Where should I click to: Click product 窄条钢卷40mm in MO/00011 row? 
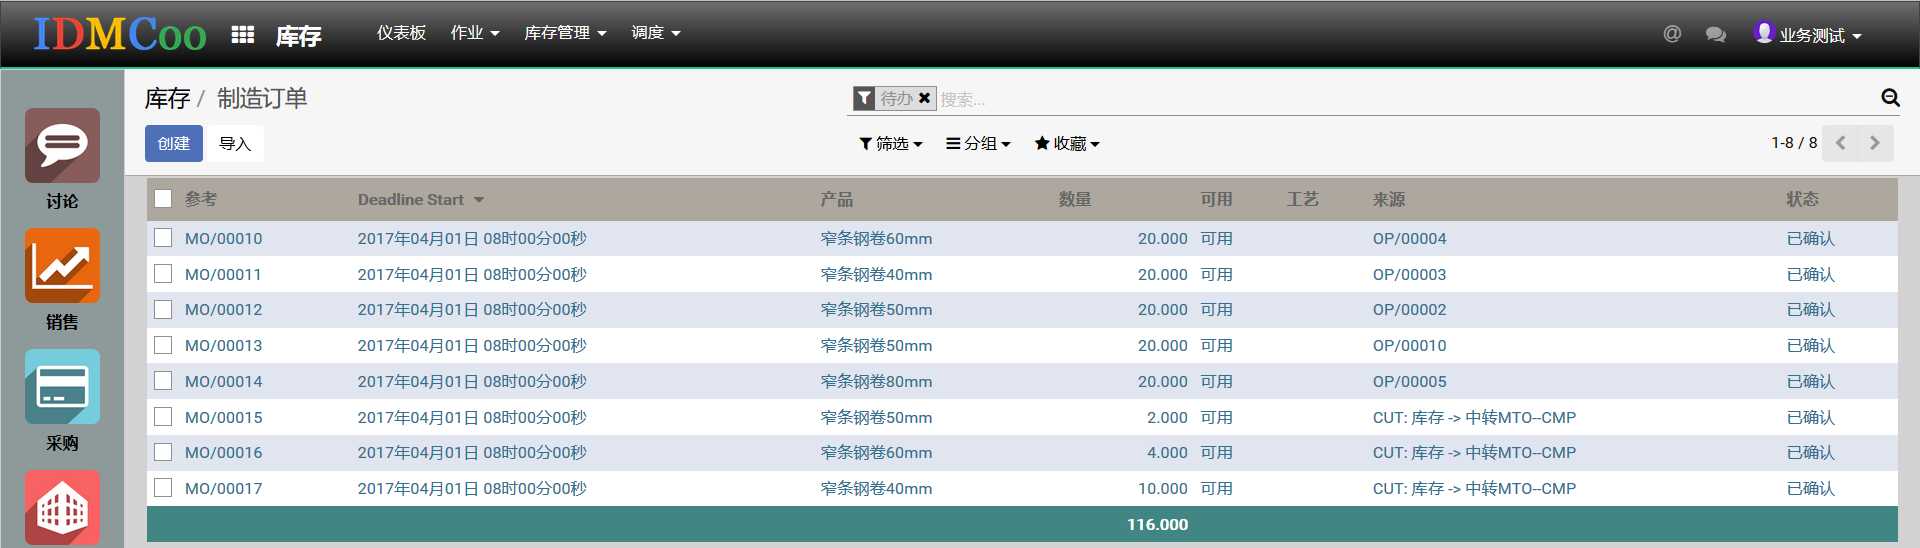[876, 275]
